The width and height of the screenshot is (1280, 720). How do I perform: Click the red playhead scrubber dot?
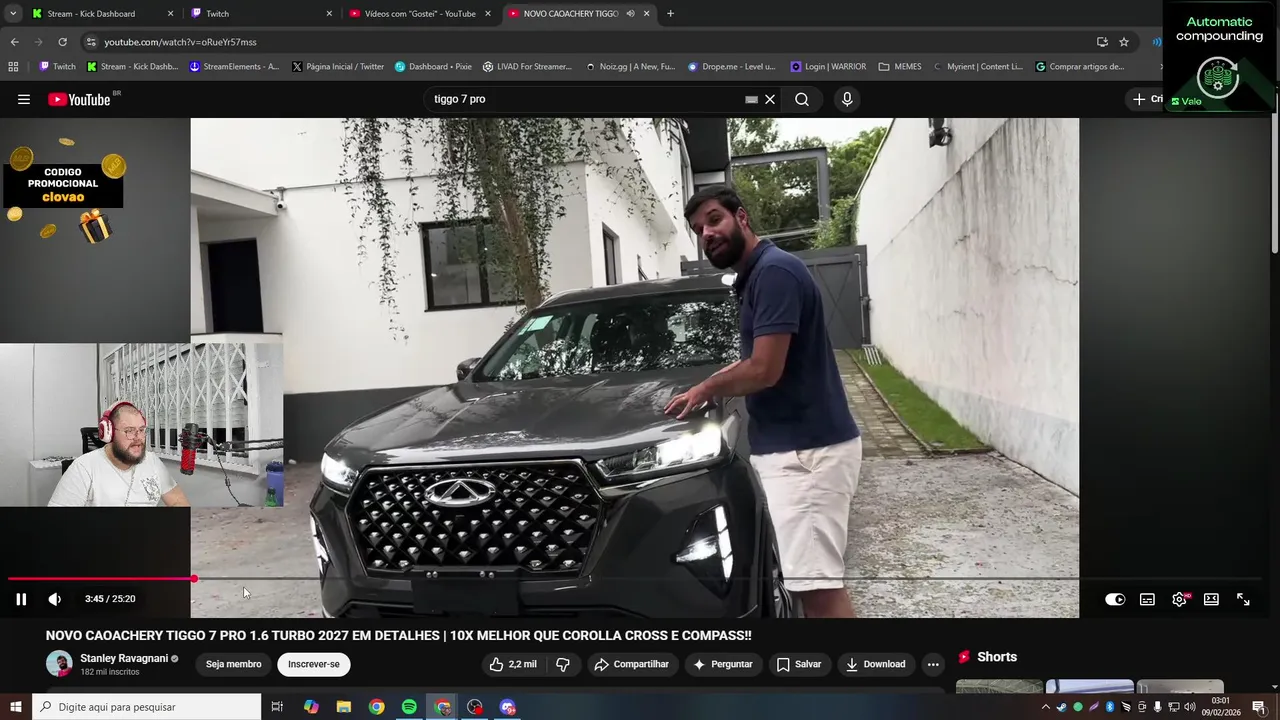(x=194, y=579)
